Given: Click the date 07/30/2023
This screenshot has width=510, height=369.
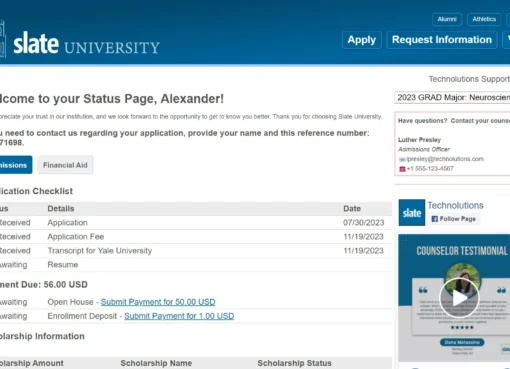Looking at the screenshot, I should (x=364, y=223).
